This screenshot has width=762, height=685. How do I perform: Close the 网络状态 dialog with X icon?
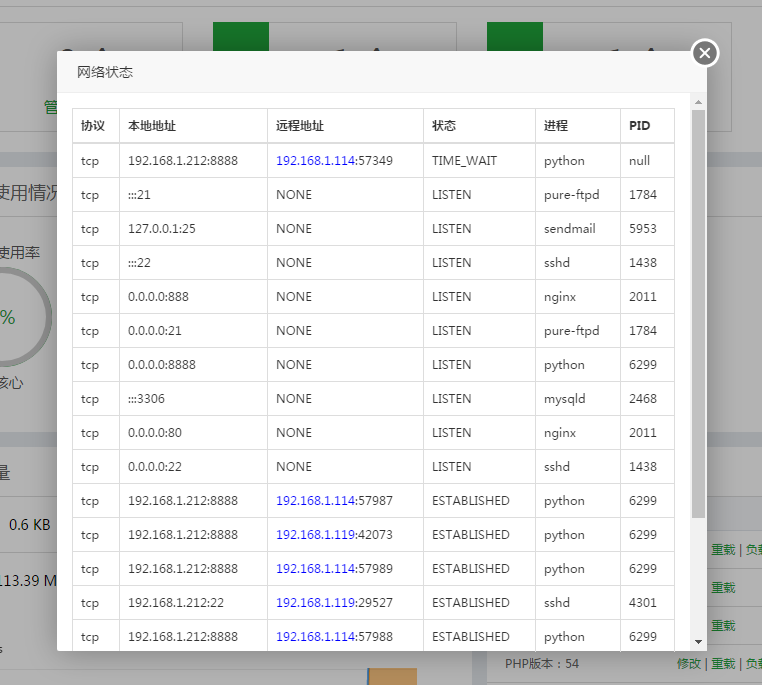(x=705, y=53)
